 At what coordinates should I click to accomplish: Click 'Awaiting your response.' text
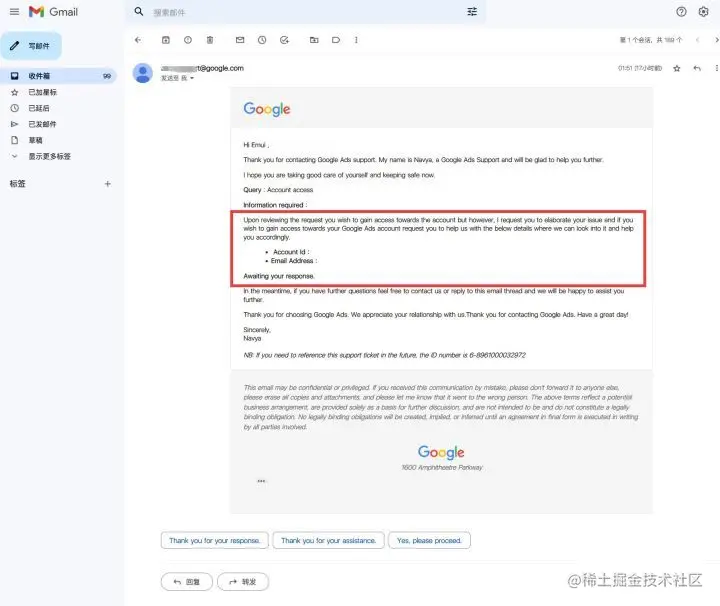point(279,276)
